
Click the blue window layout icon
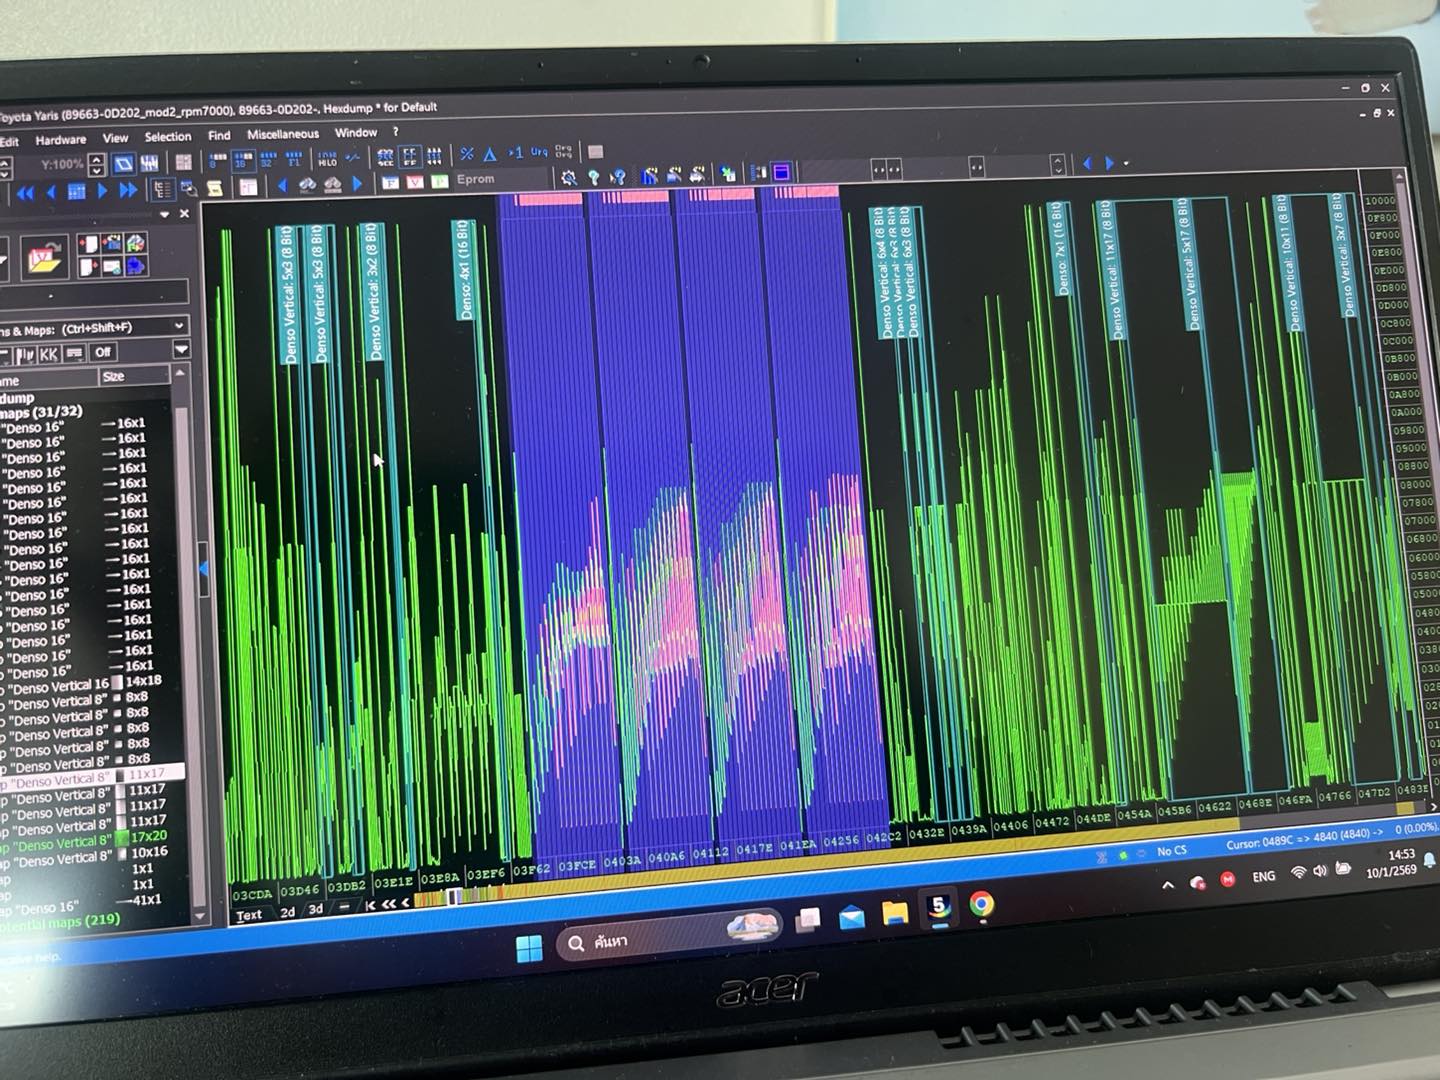[782, 172]
